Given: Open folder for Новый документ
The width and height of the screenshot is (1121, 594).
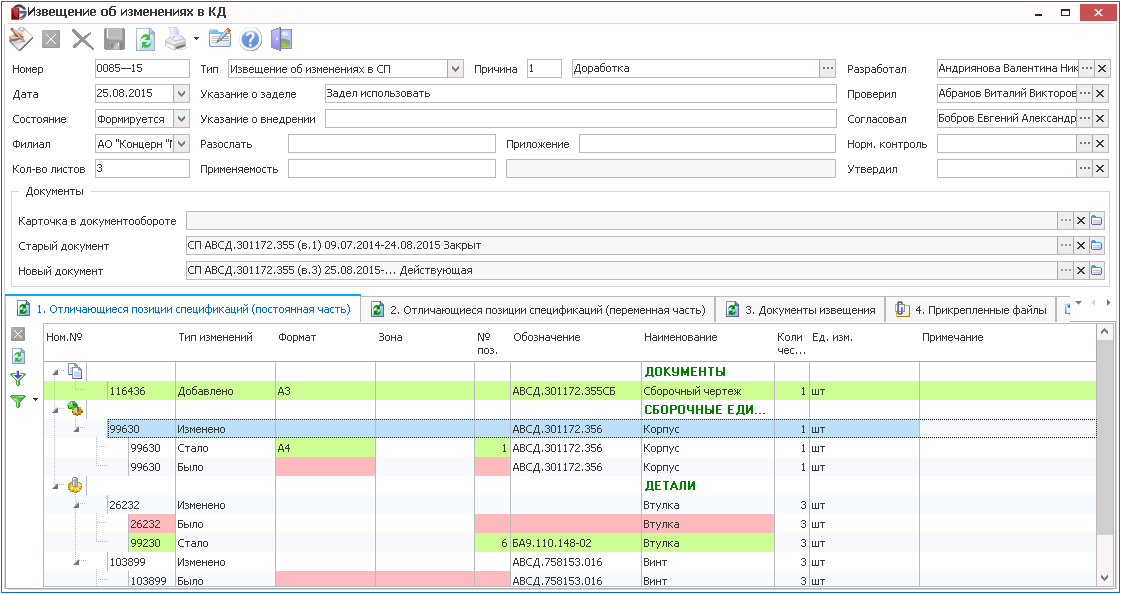Looking at the screenshot, I should pos(1097,271).
